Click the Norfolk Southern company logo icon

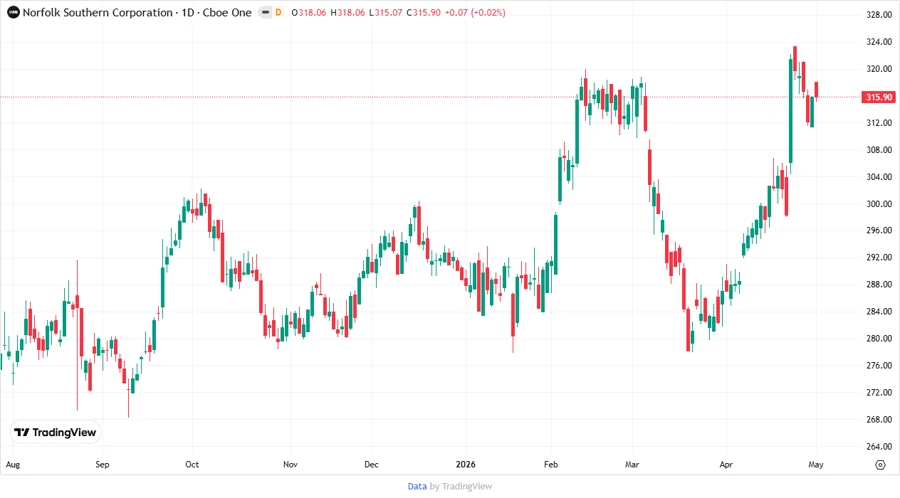click(13, 13)
